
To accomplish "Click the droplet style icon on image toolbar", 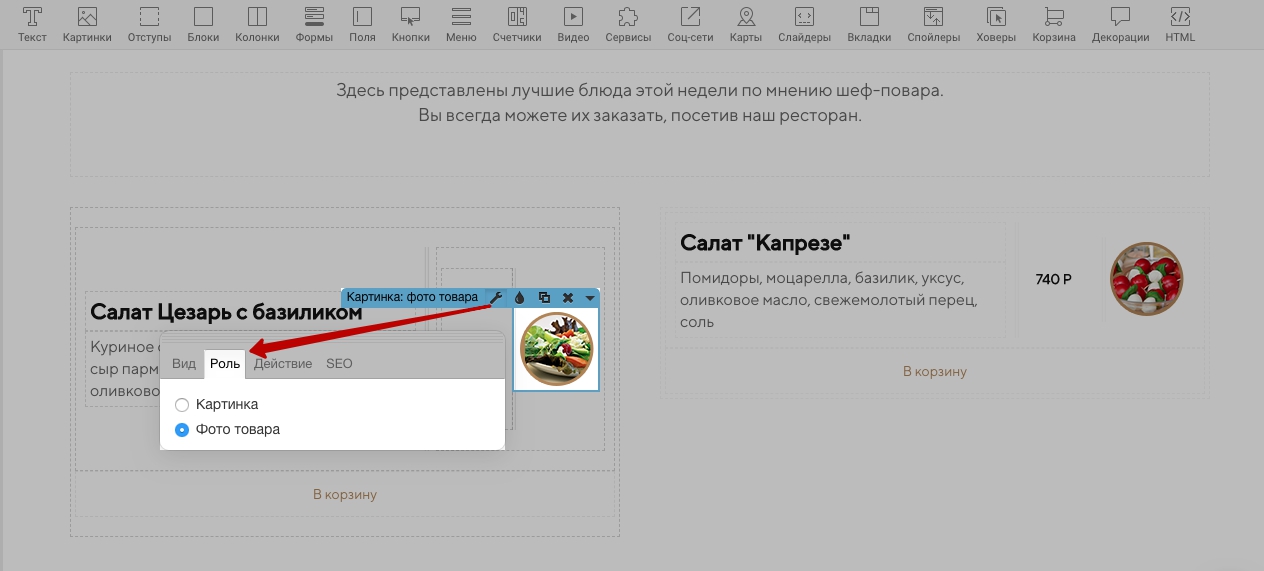I will (x=520, y=298).
